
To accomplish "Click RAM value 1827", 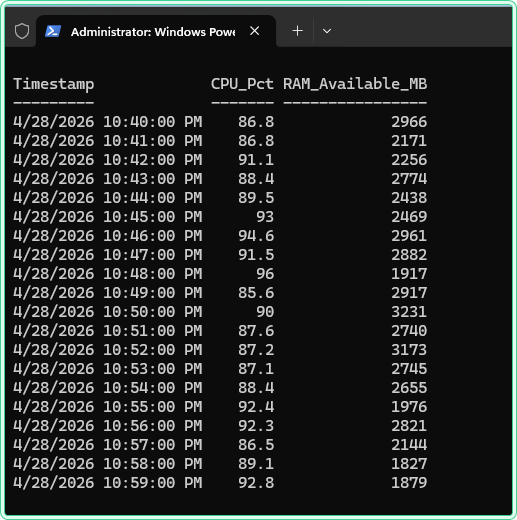I will point(409,464).
